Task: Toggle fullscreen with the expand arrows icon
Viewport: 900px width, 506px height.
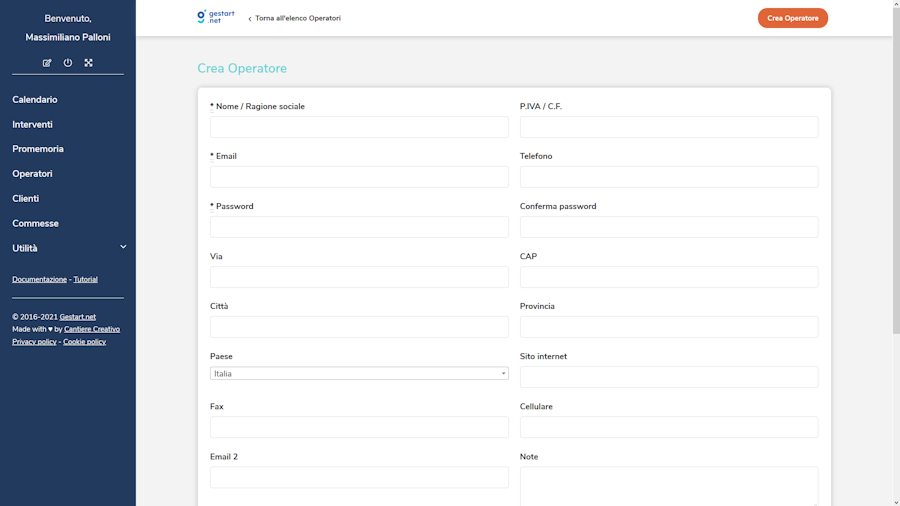Action: click(88, 63)
